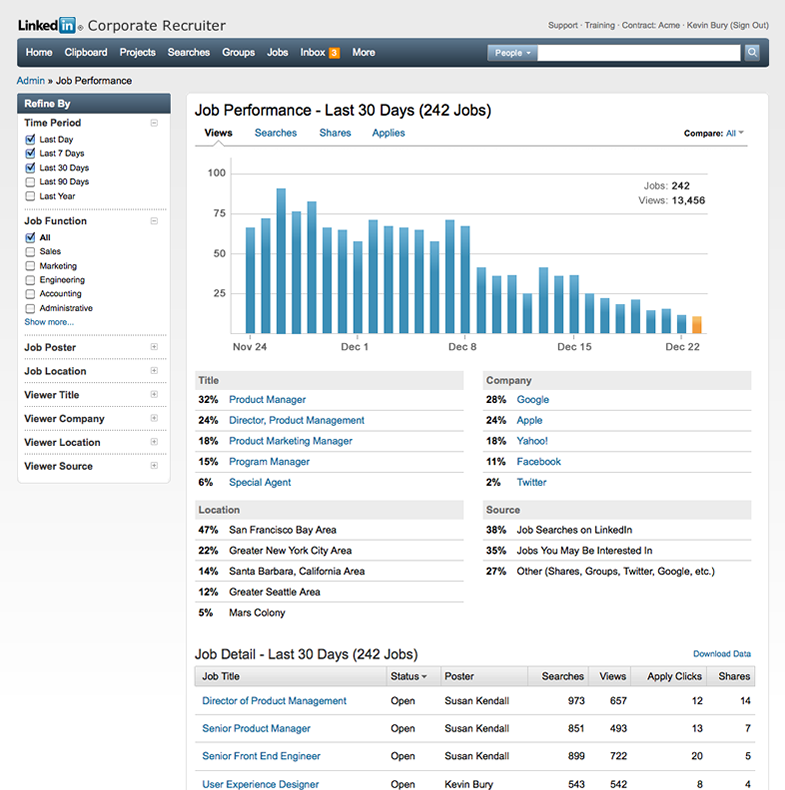The image size is (785, 790).
Task: Open Senior Product Manager job
Action: point(256,729)
